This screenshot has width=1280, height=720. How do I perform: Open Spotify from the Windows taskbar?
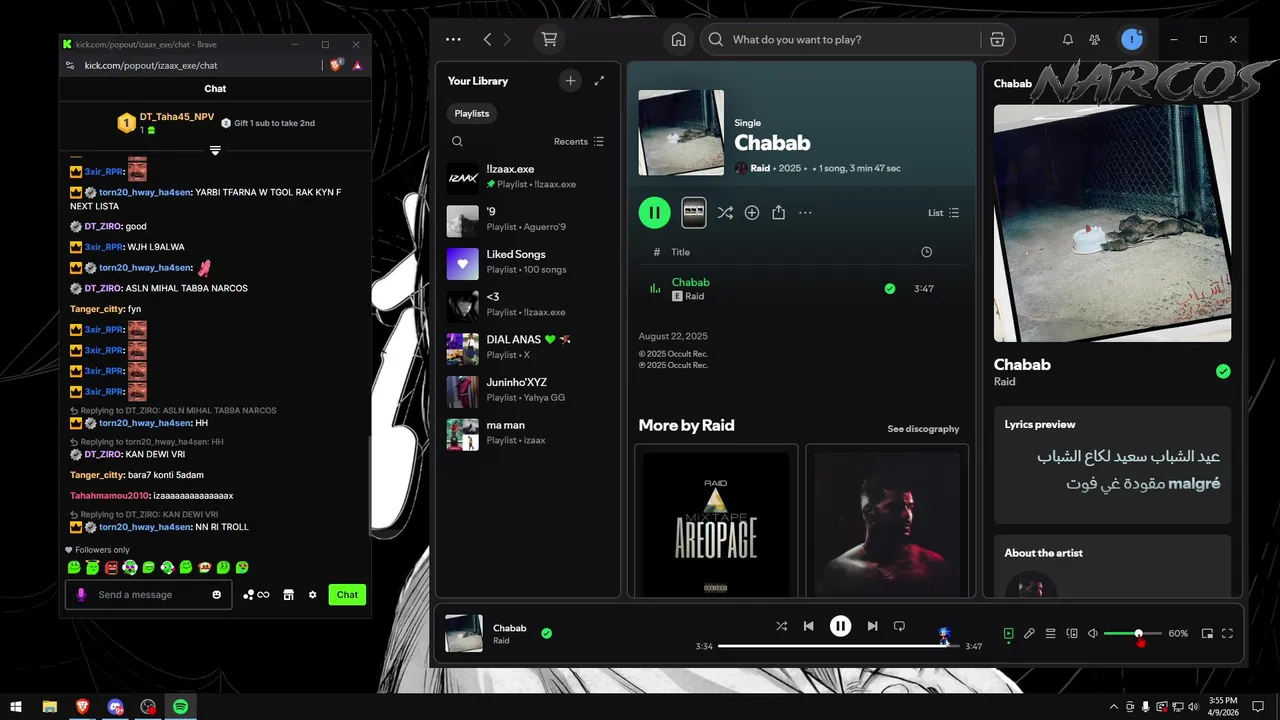click(181, 706)
